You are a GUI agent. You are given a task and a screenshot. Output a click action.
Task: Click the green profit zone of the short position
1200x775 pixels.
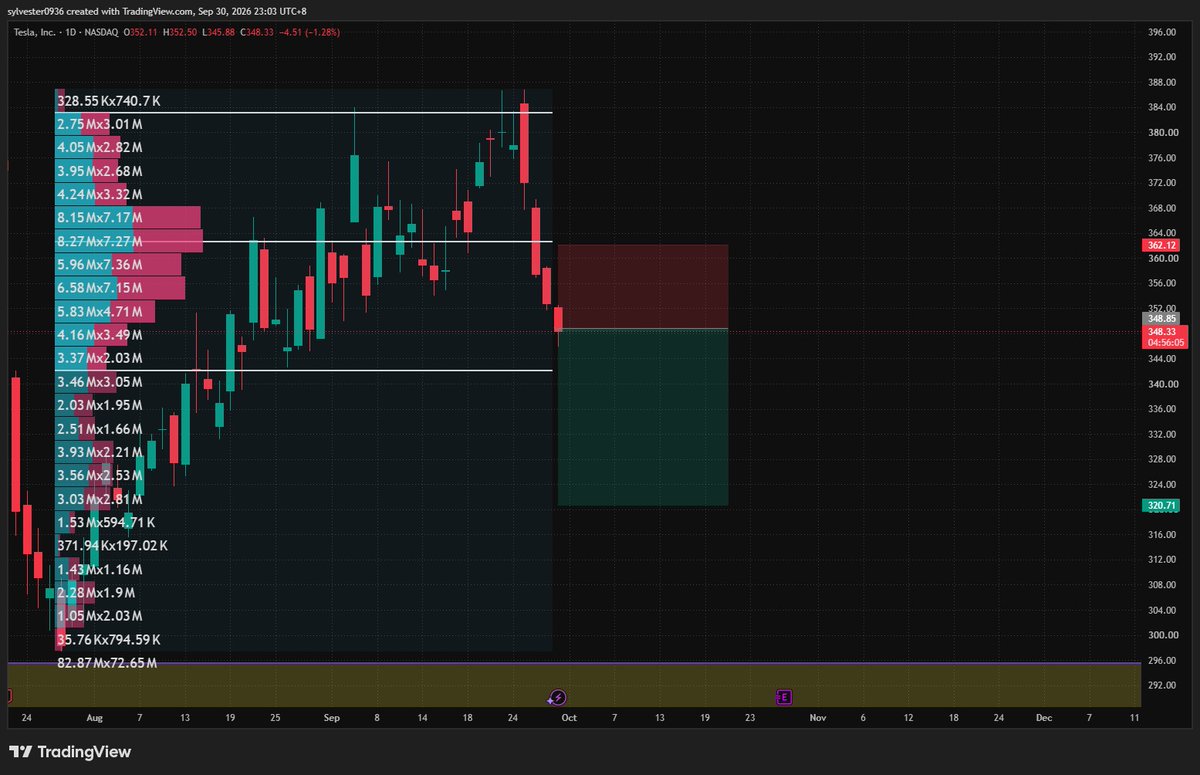tap(643, 417)
